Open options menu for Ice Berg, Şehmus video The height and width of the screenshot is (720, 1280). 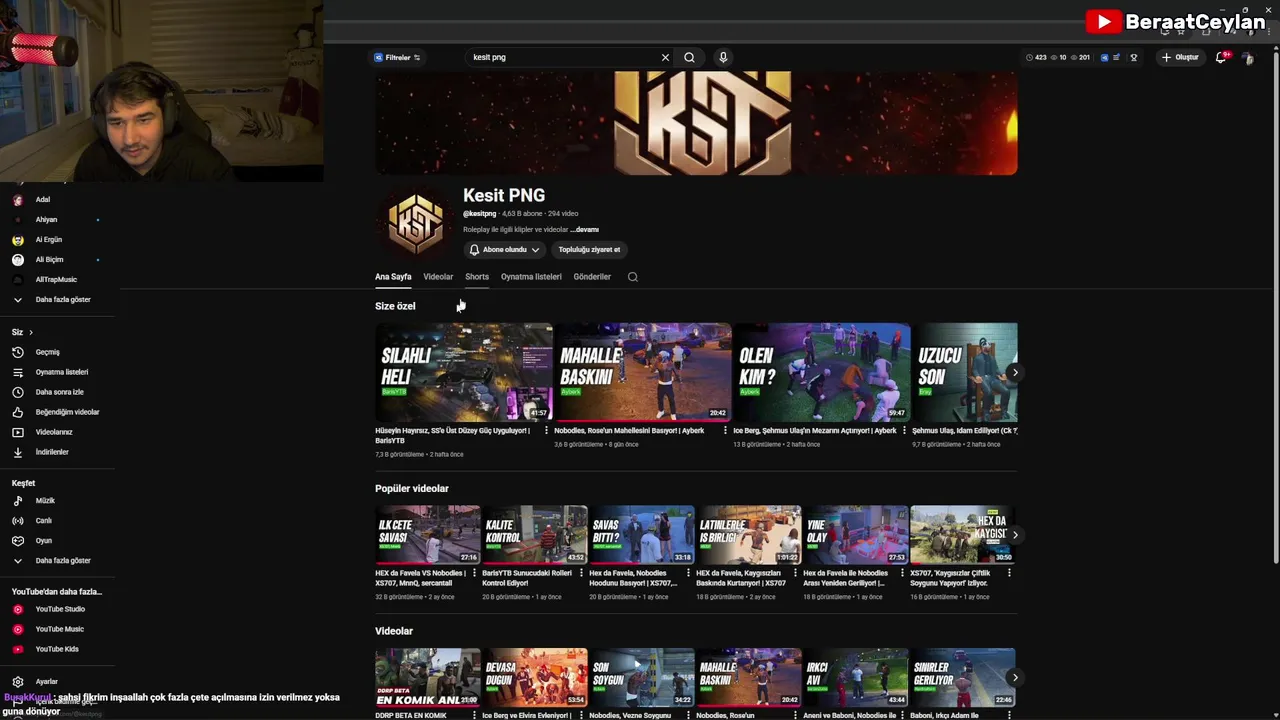904,431
